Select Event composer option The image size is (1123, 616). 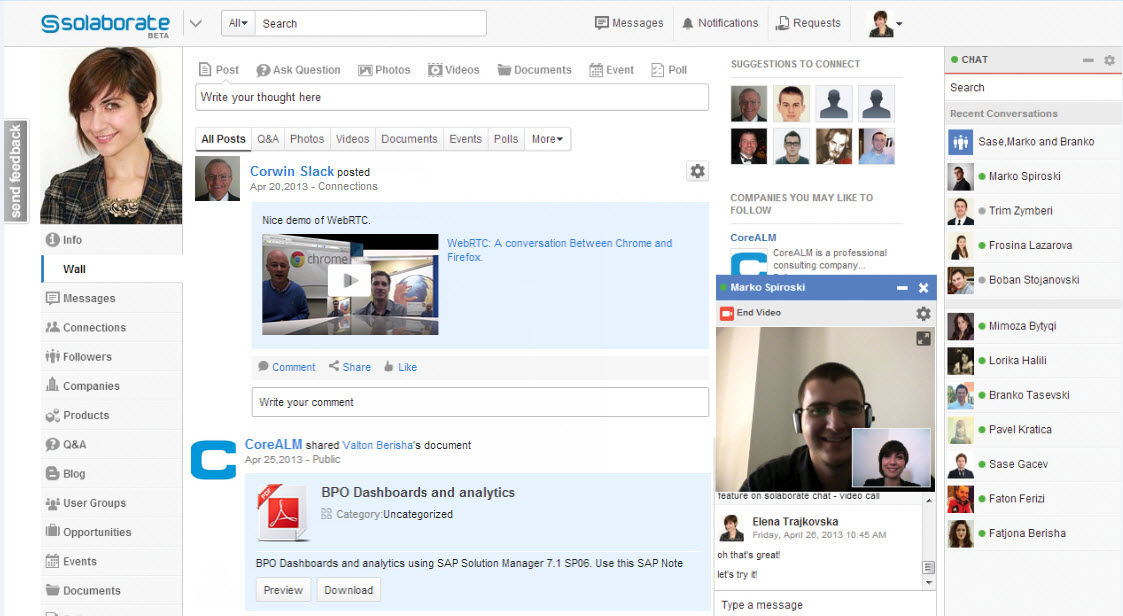612,69
